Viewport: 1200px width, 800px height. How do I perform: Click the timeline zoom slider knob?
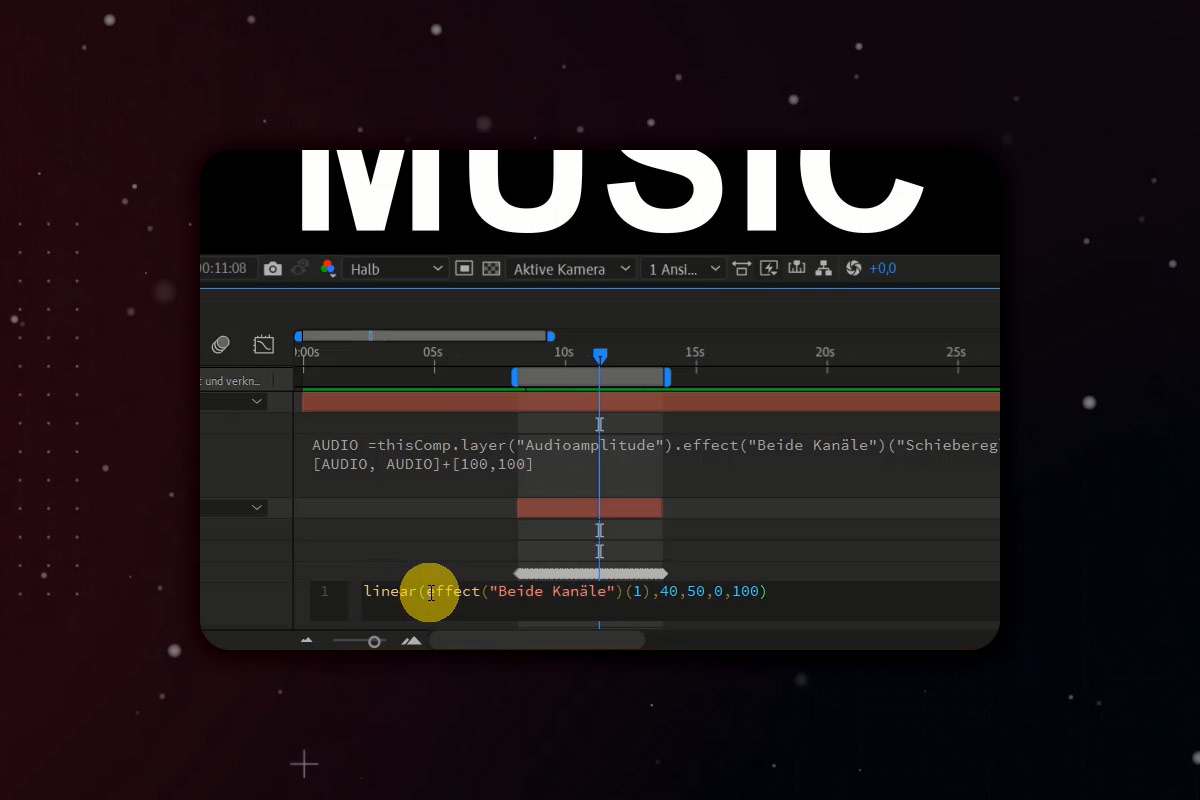pos(374,641)
